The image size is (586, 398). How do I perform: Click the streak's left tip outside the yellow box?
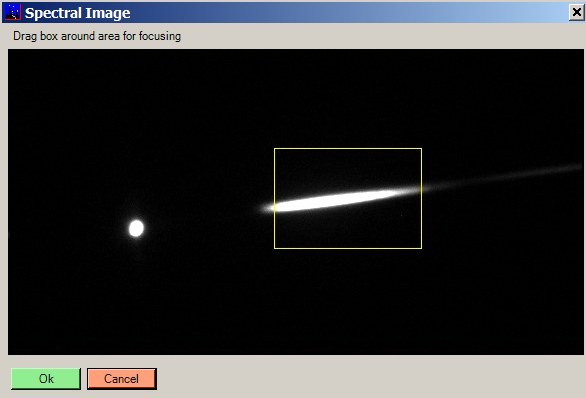pyautogui.click(x=268, y=208)
